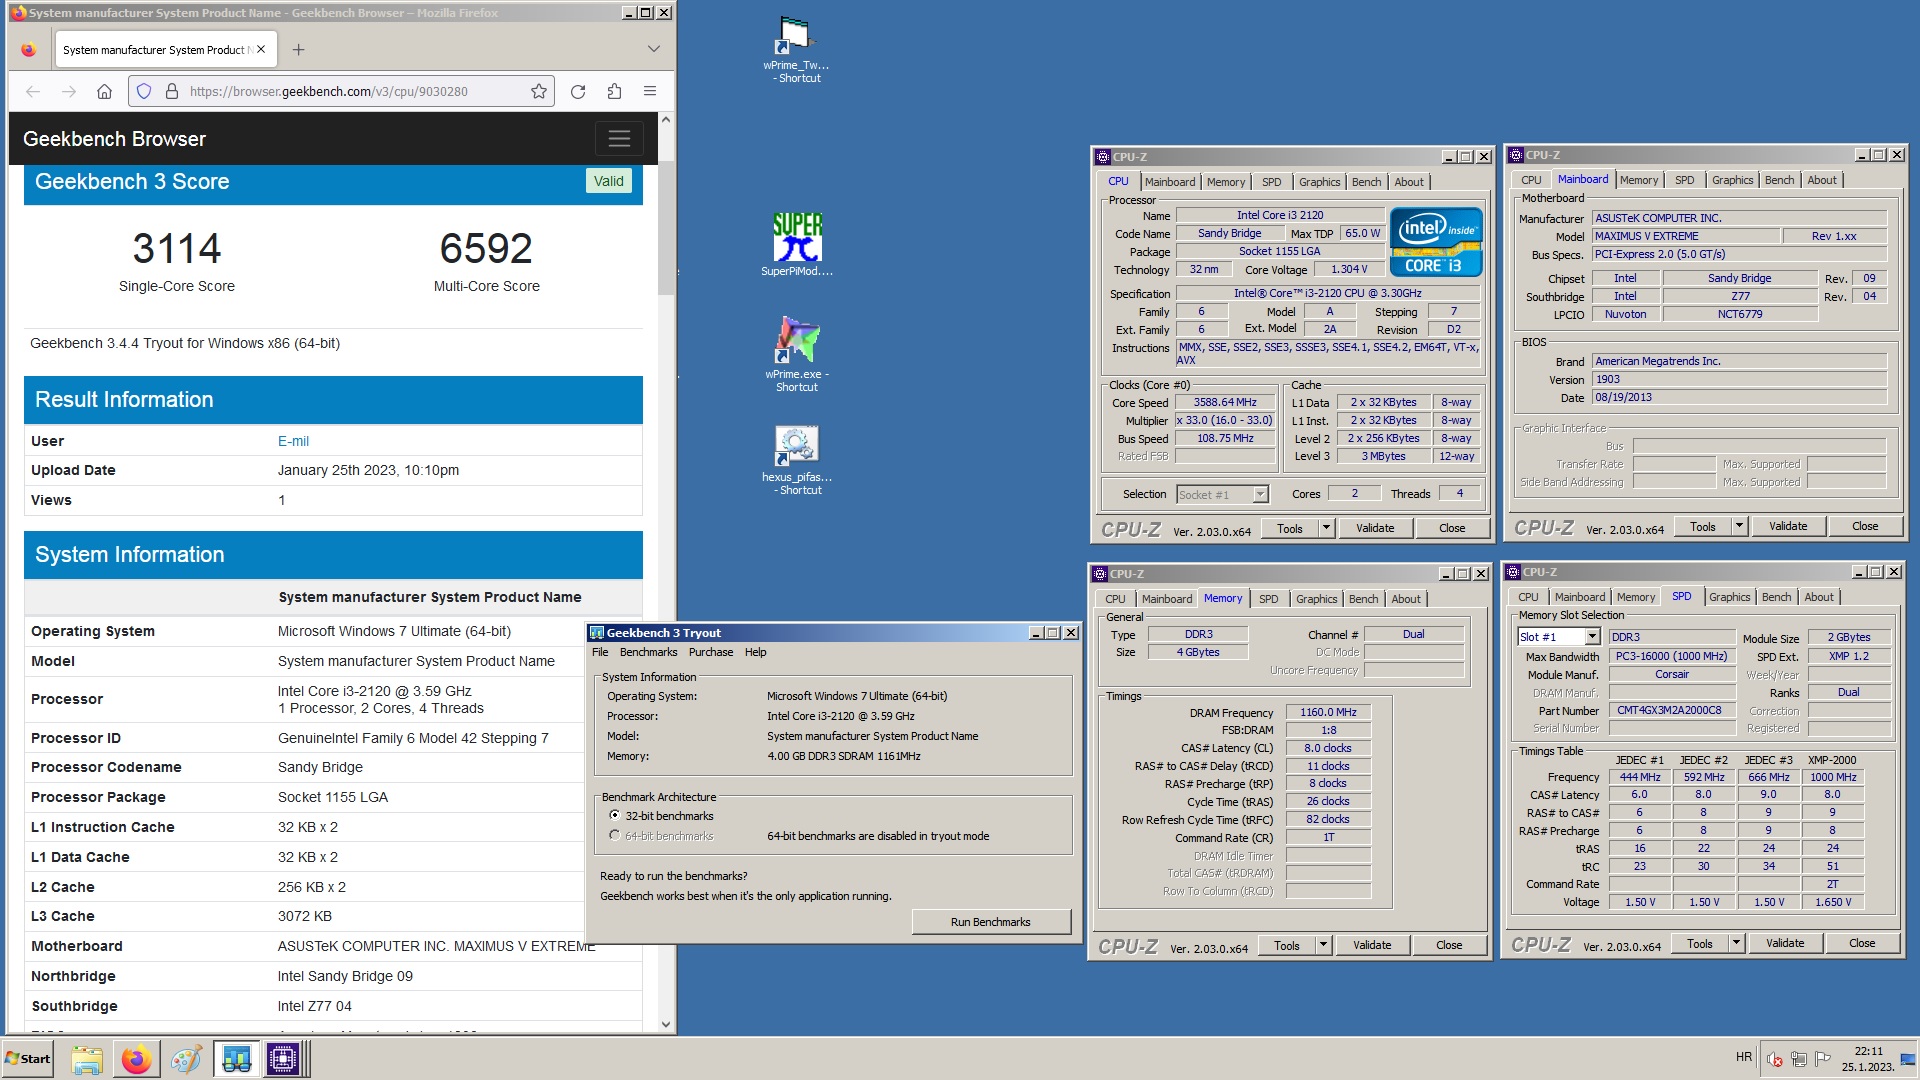Click the Firefox forward arrow
Viewport: 1920px width, 1080px height.
[69, 91]
